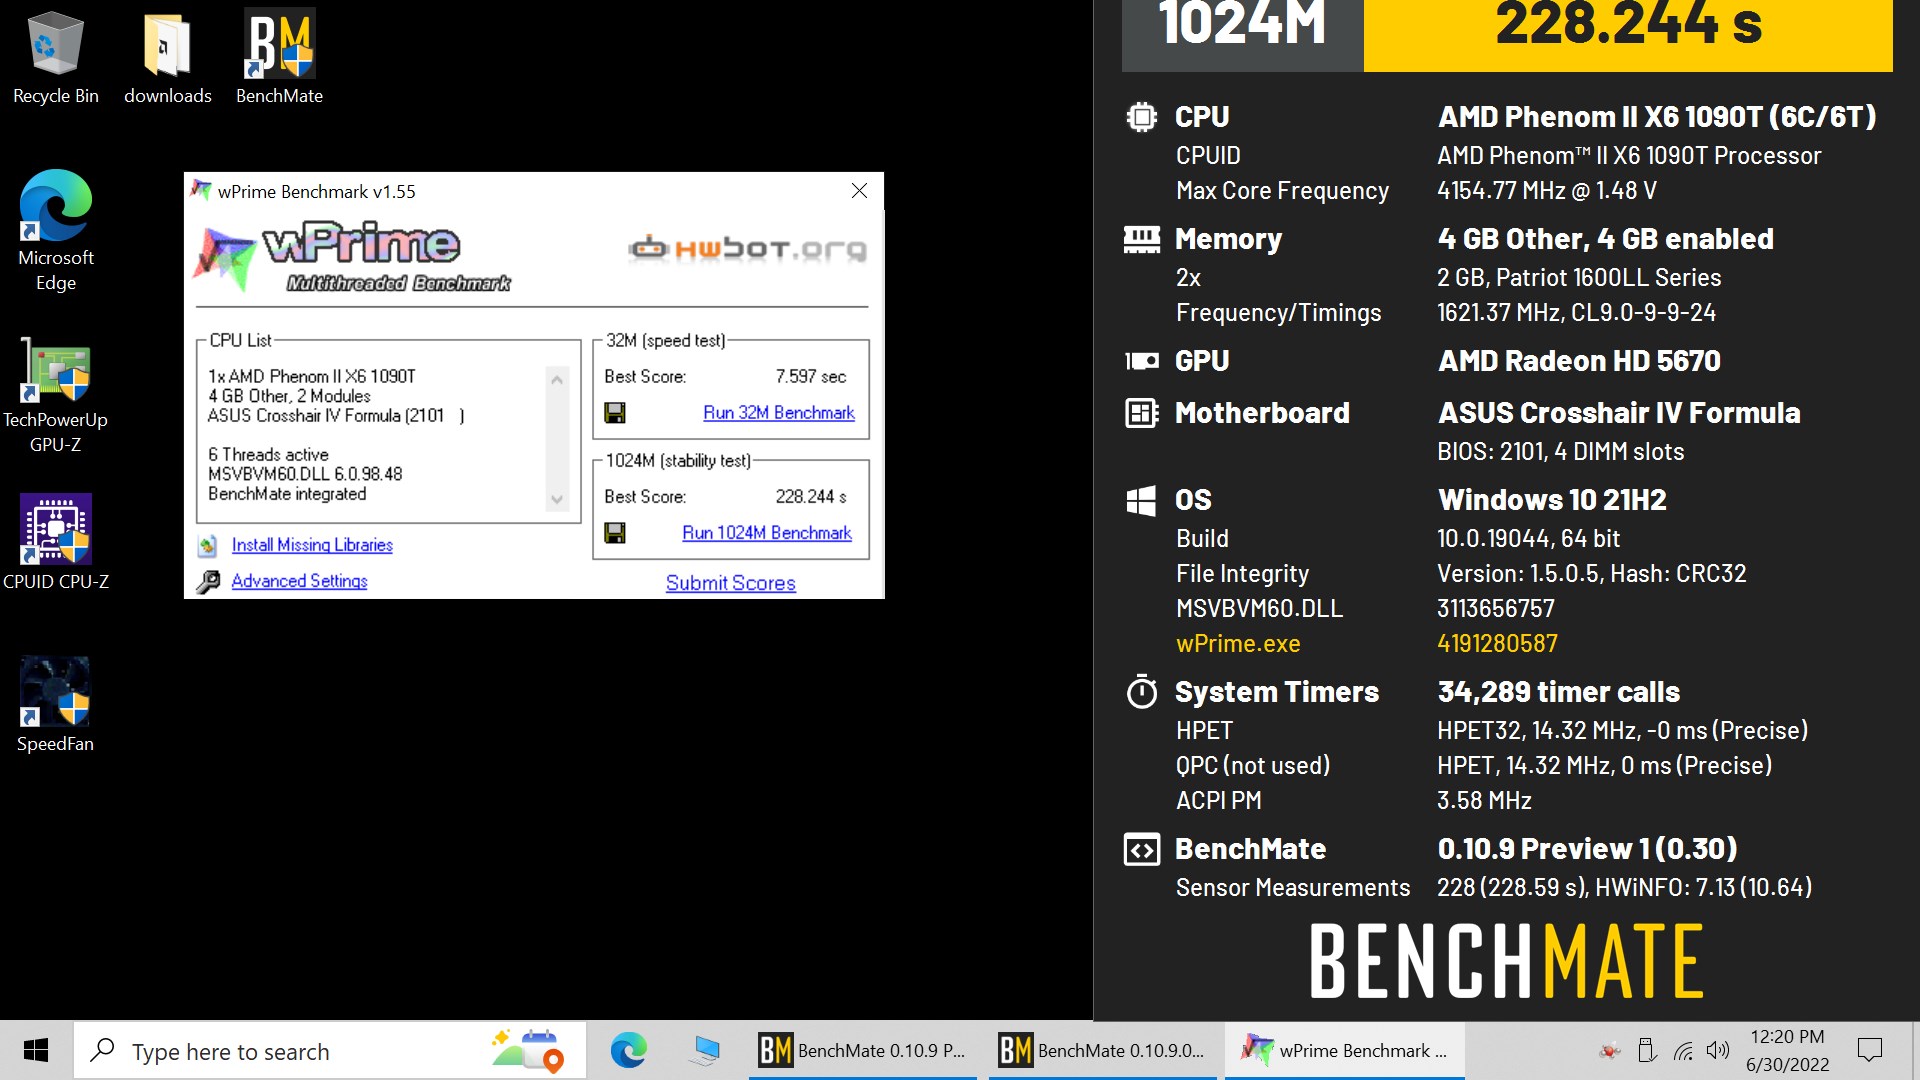Click the Motherboard icon in BenchMate panel
The image size is (1920, 1080).
[x=1141, y=413]
